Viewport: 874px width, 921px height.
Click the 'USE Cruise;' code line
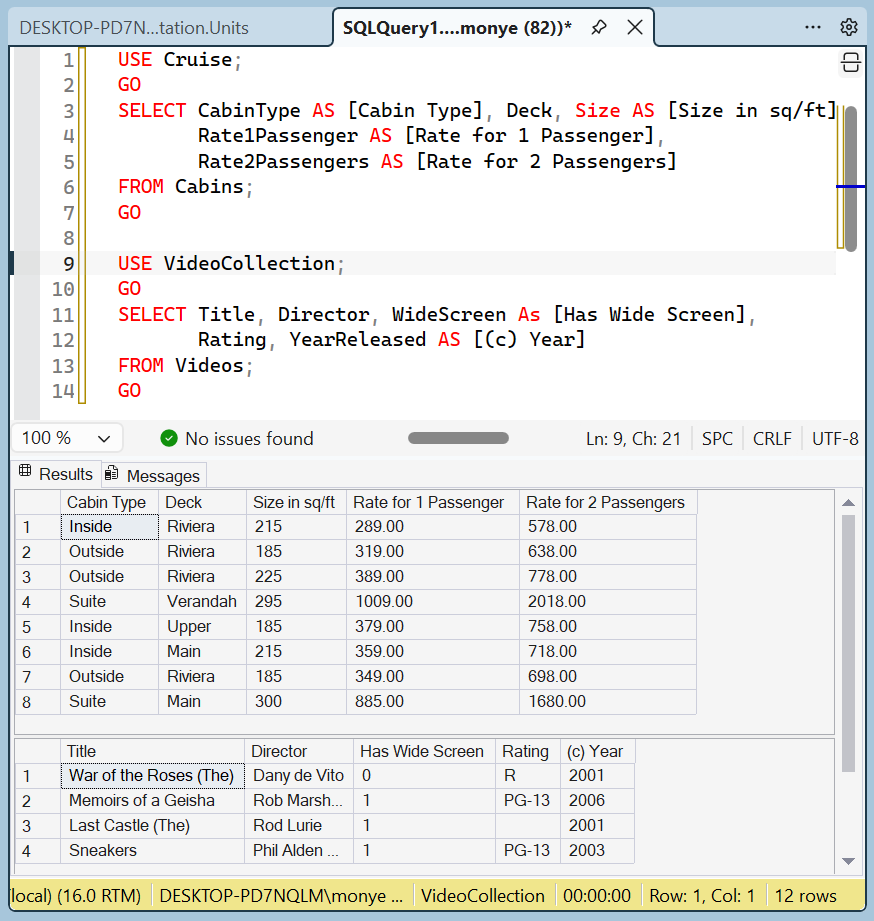179,59
